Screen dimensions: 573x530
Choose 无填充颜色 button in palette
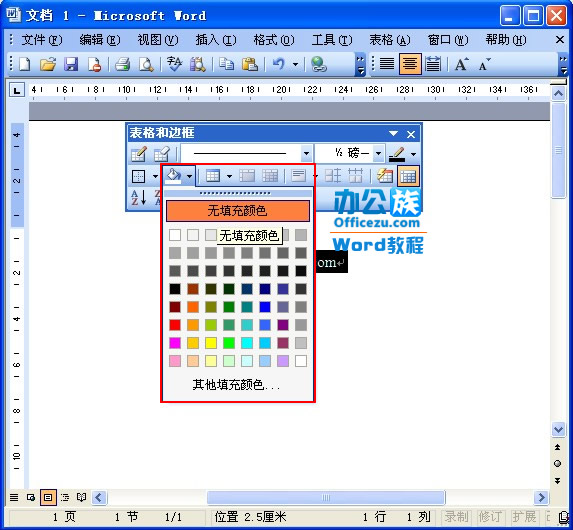pos(238,211)
